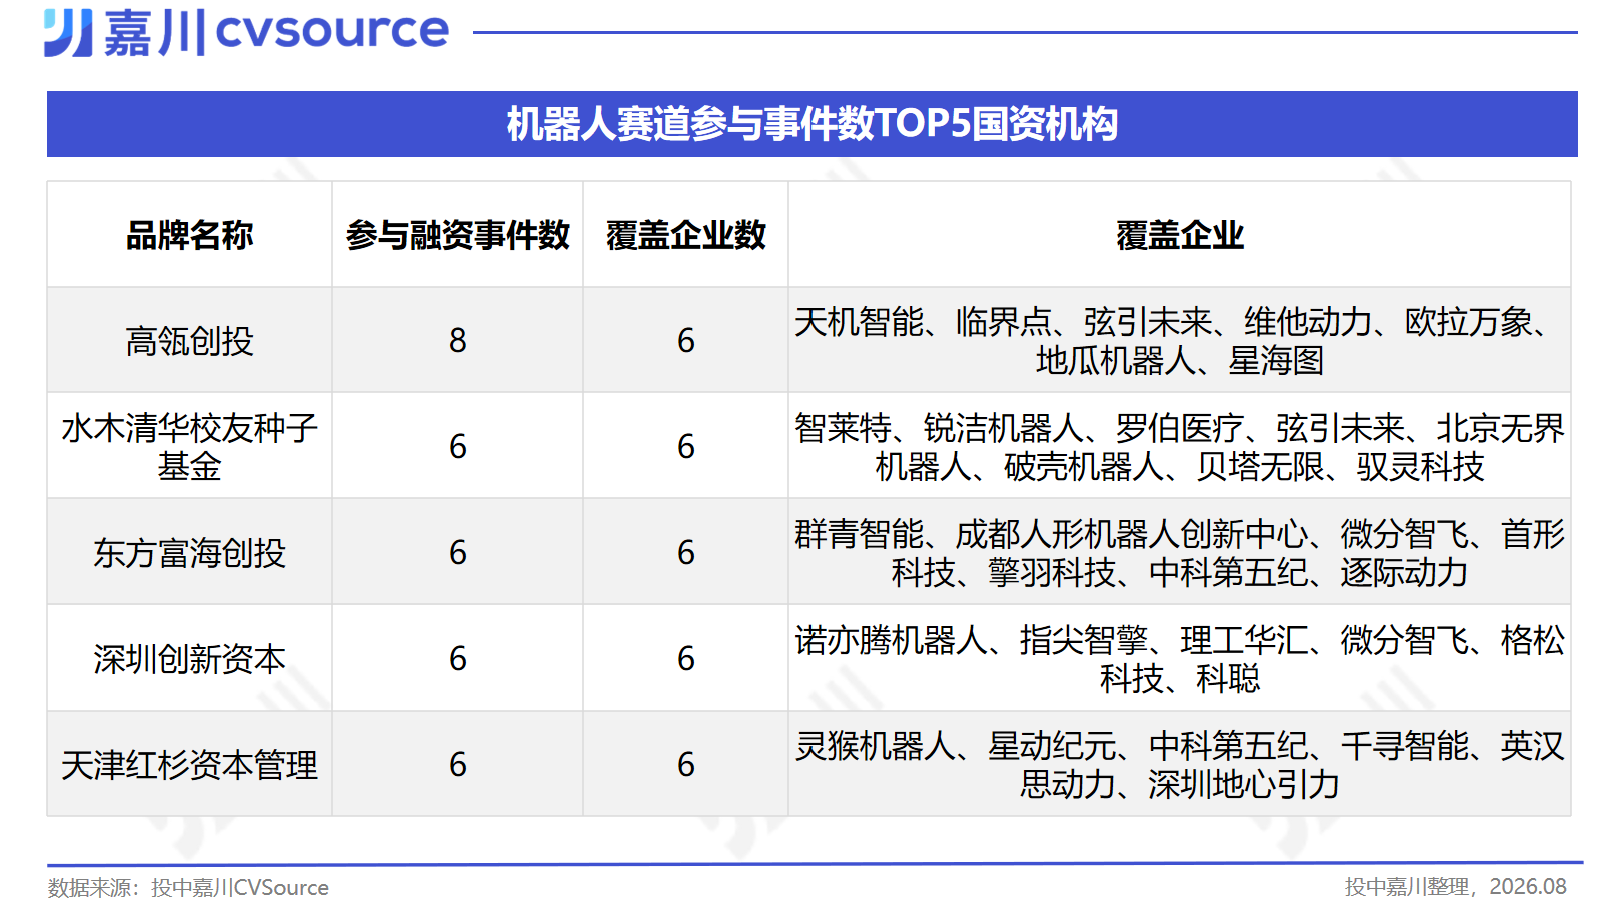The width and height of the screenshot is (1618, 900).
Task: Select the 高瓴创投 brand cell
Action: pyautogui.click(x=189, y=341)
